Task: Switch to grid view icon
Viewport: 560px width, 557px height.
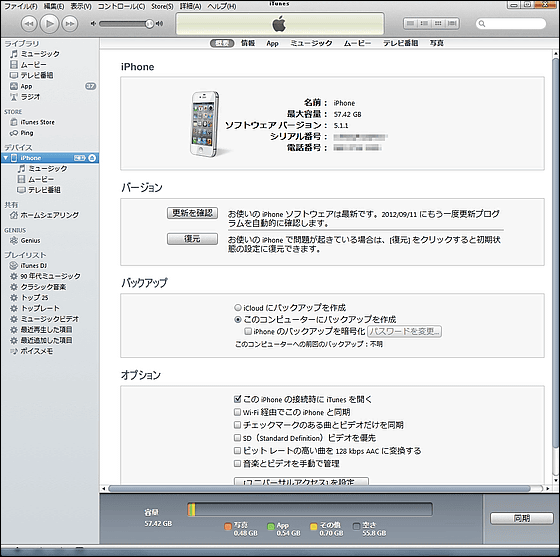Action: click(x=438, y=24)
